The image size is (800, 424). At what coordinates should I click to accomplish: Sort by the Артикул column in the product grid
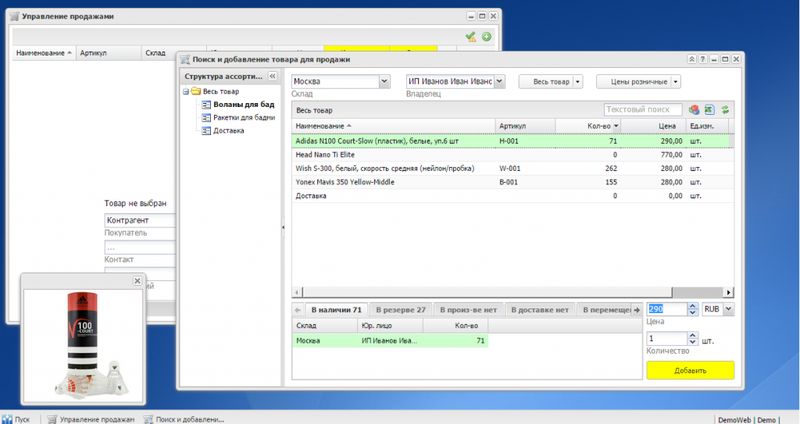[525, 126]
